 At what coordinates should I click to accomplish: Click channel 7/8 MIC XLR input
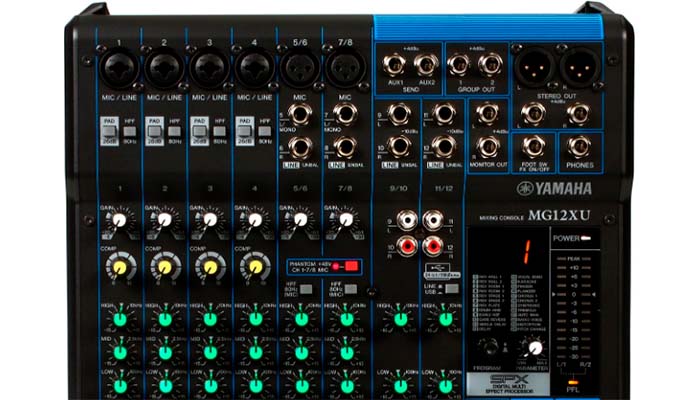coord(345,67)
